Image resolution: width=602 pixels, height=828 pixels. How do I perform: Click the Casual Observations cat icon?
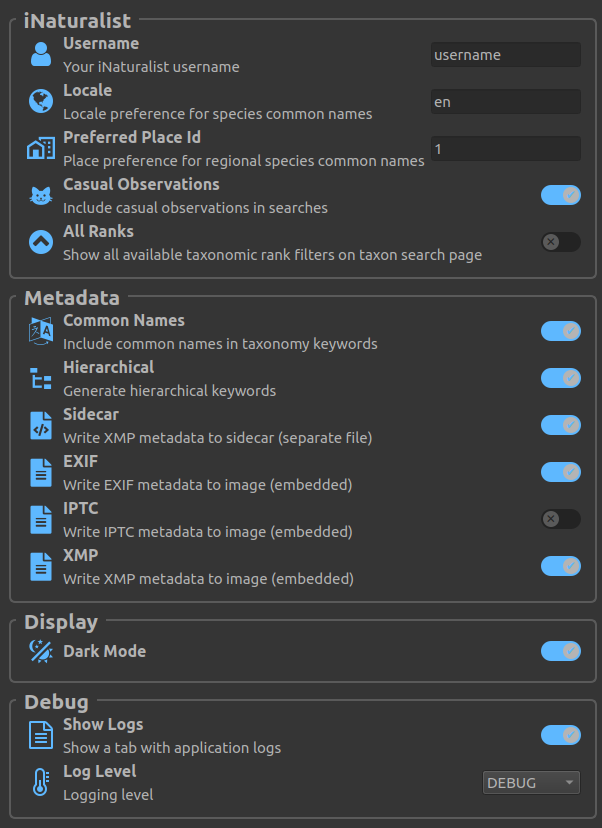(41, 196)
